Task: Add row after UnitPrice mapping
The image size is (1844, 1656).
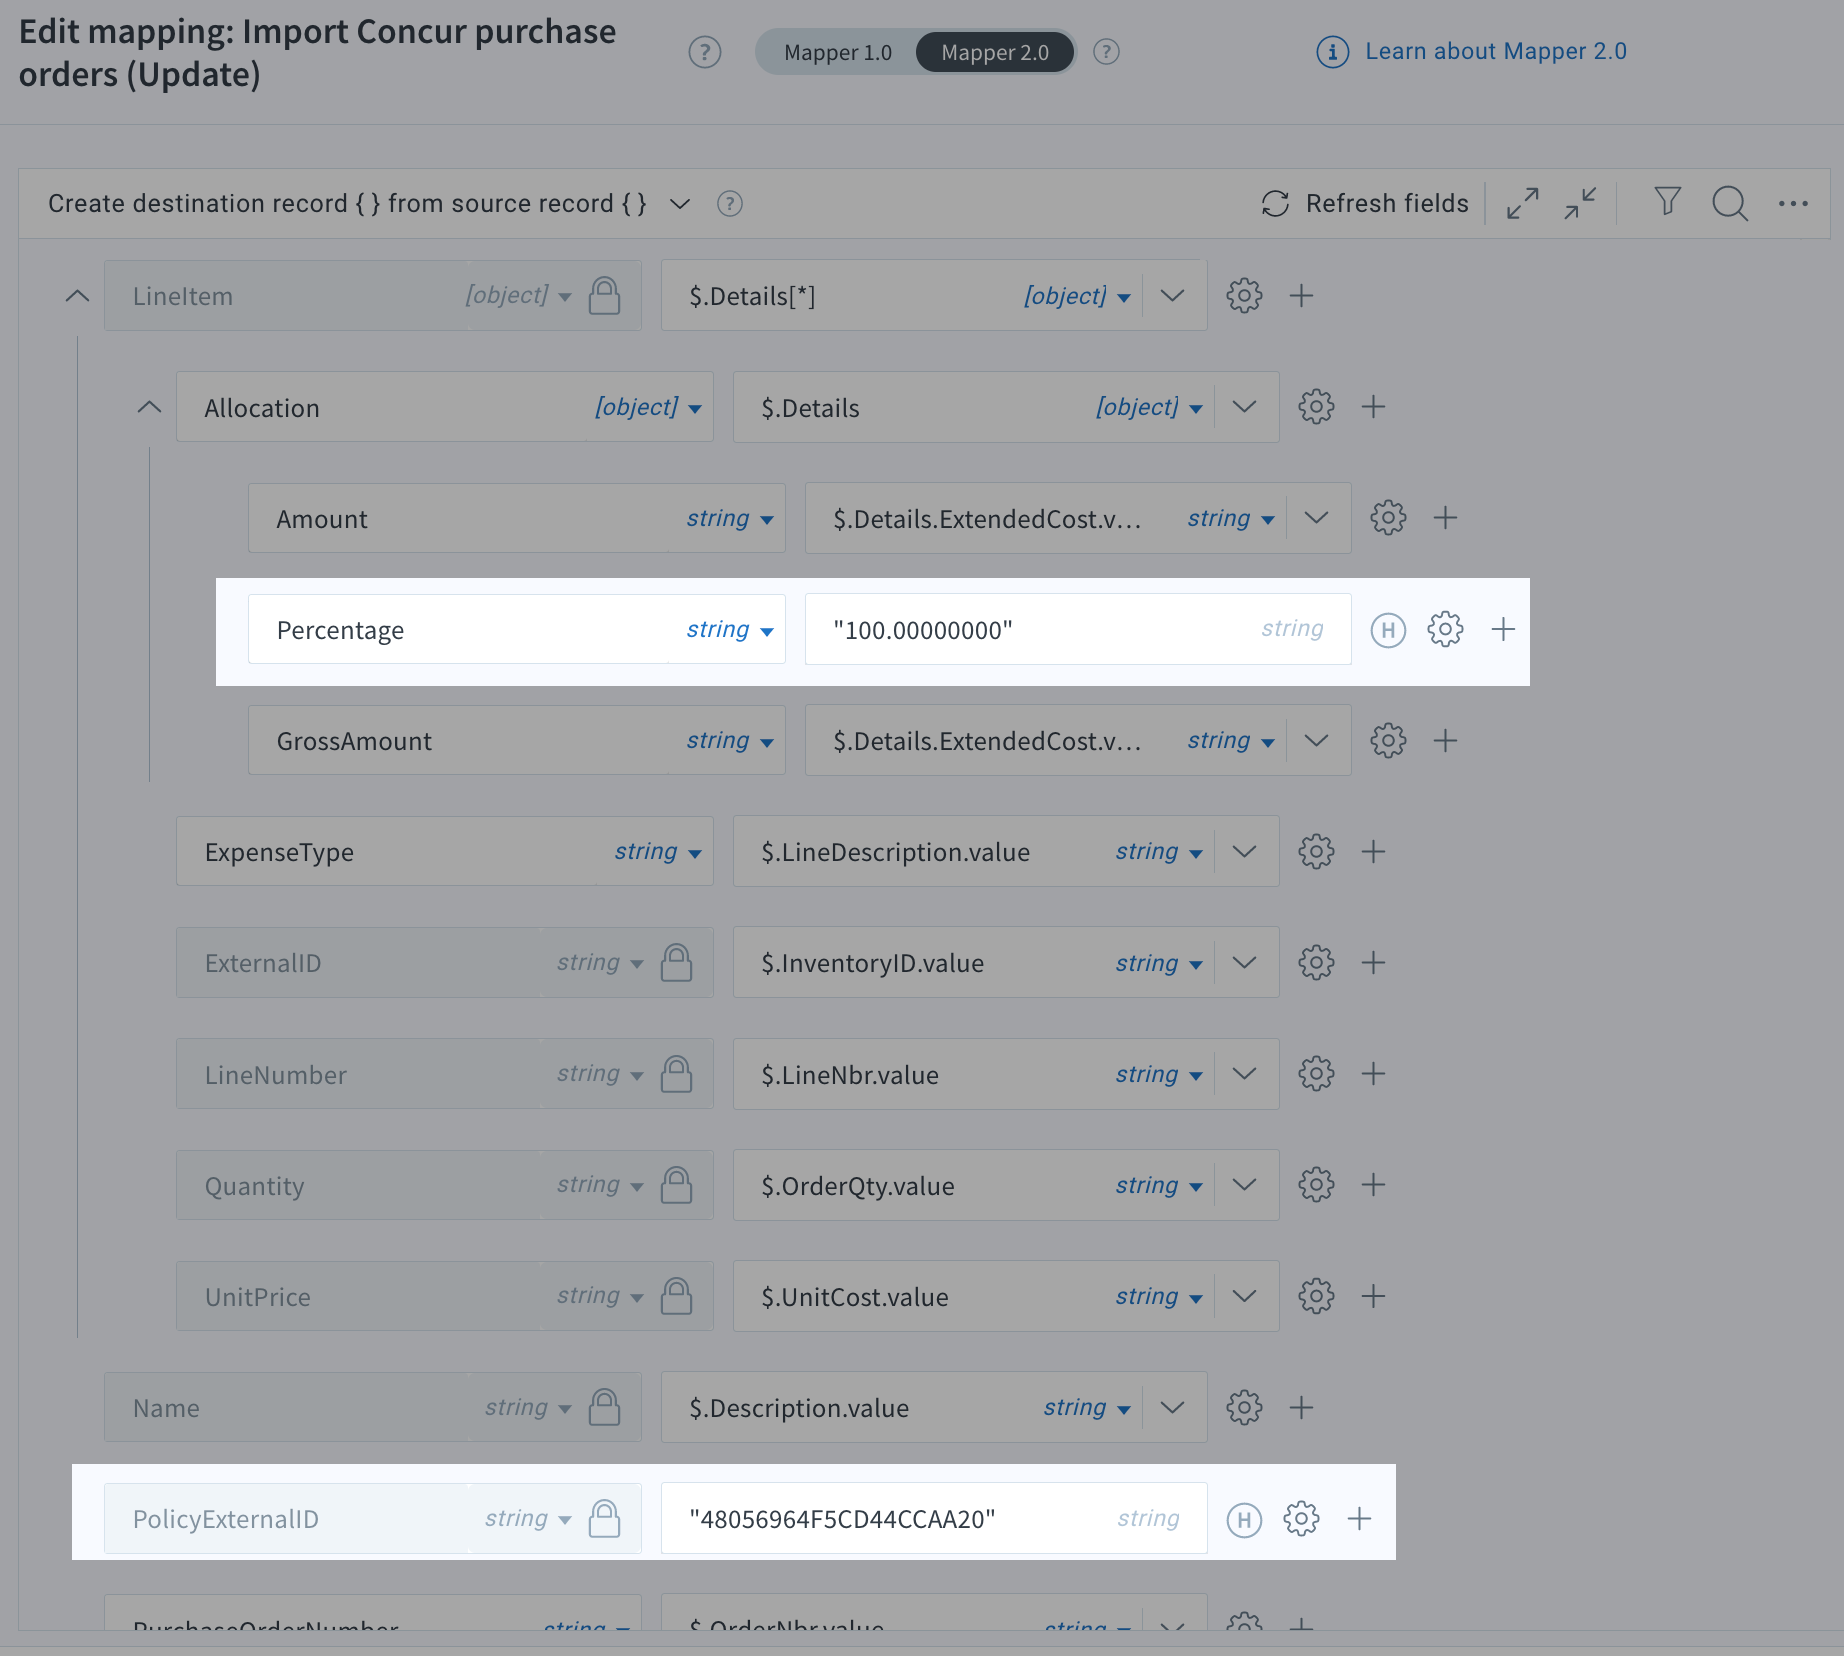Action: pos(1373,1296)
